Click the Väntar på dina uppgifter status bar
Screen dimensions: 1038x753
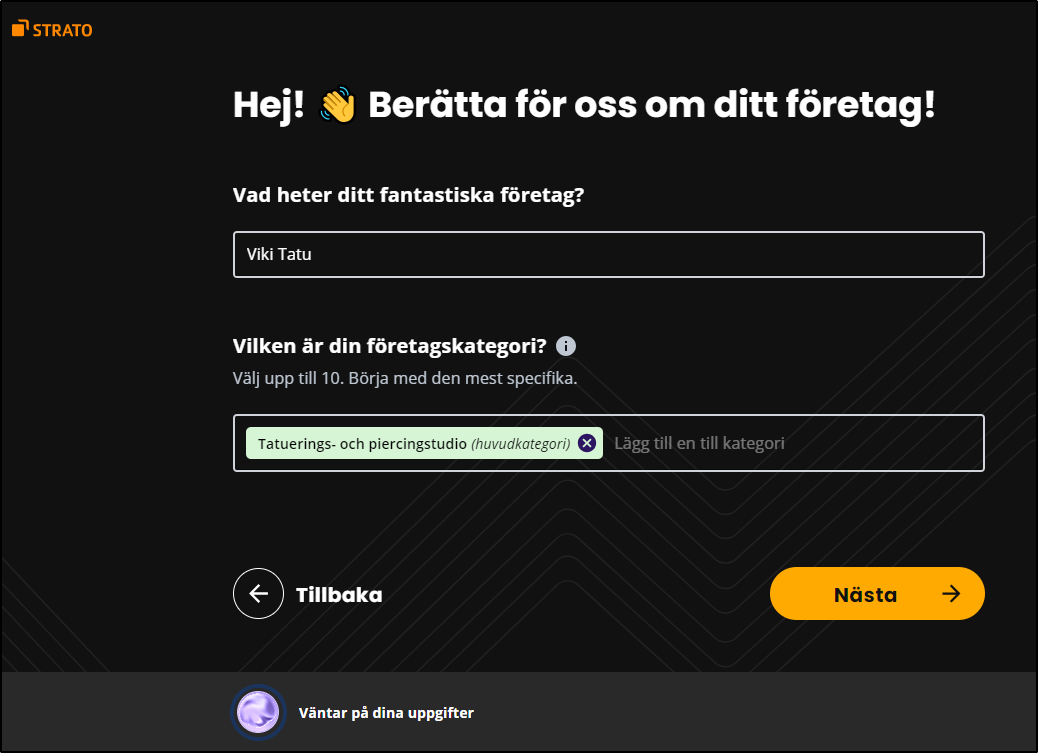point(386,712)
